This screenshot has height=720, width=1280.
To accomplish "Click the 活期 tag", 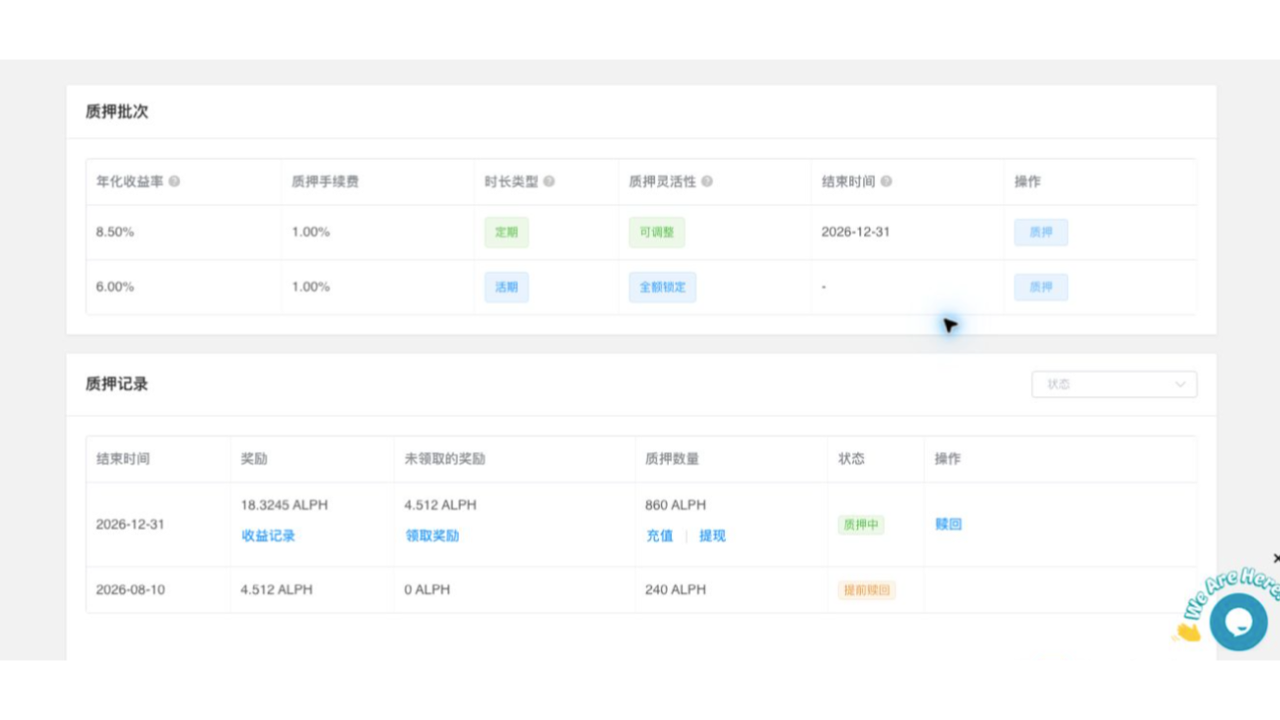I will point(506,287).
